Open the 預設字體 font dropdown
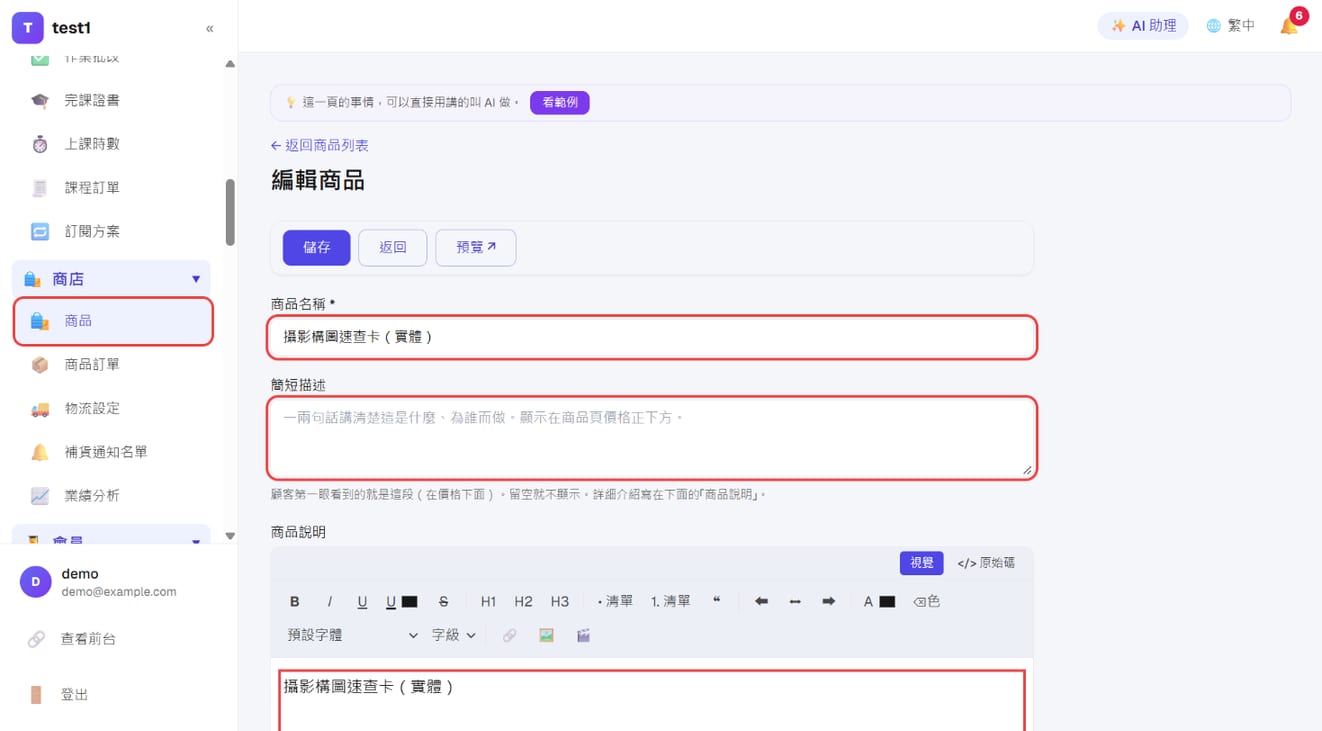The image size is (1322, 731). click(352, 636)
